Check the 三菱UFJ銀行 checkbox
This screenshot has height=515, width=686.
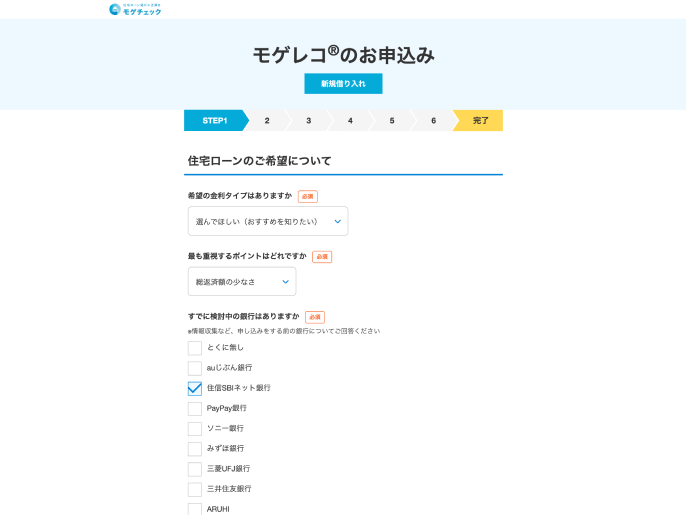pyautogui.click(x=195, y=469)
